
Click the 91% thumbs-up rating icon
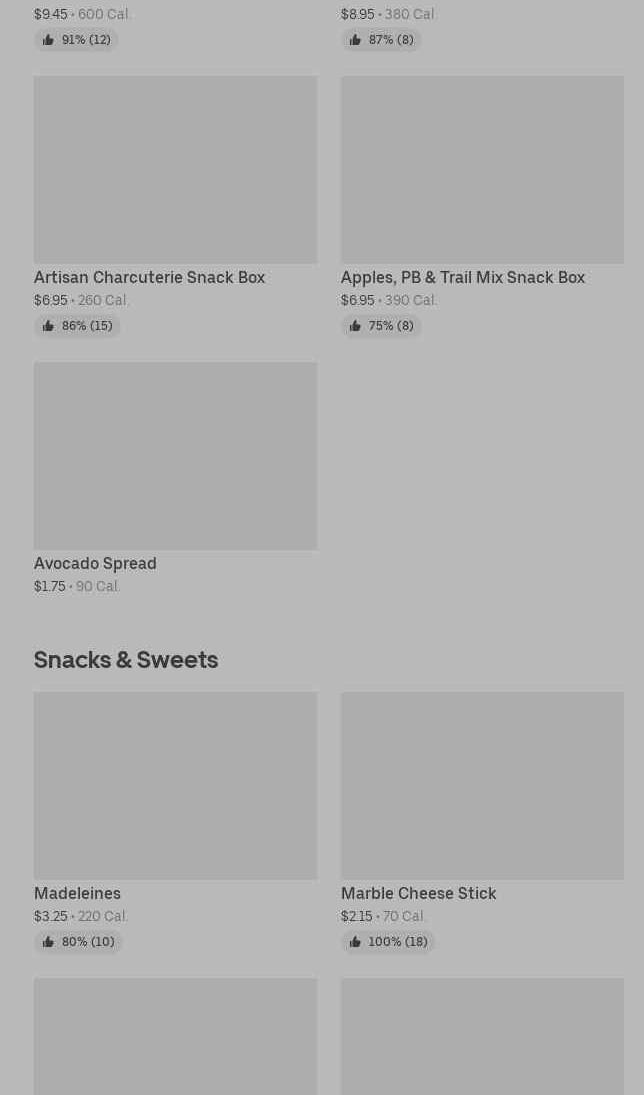(48, 40)
